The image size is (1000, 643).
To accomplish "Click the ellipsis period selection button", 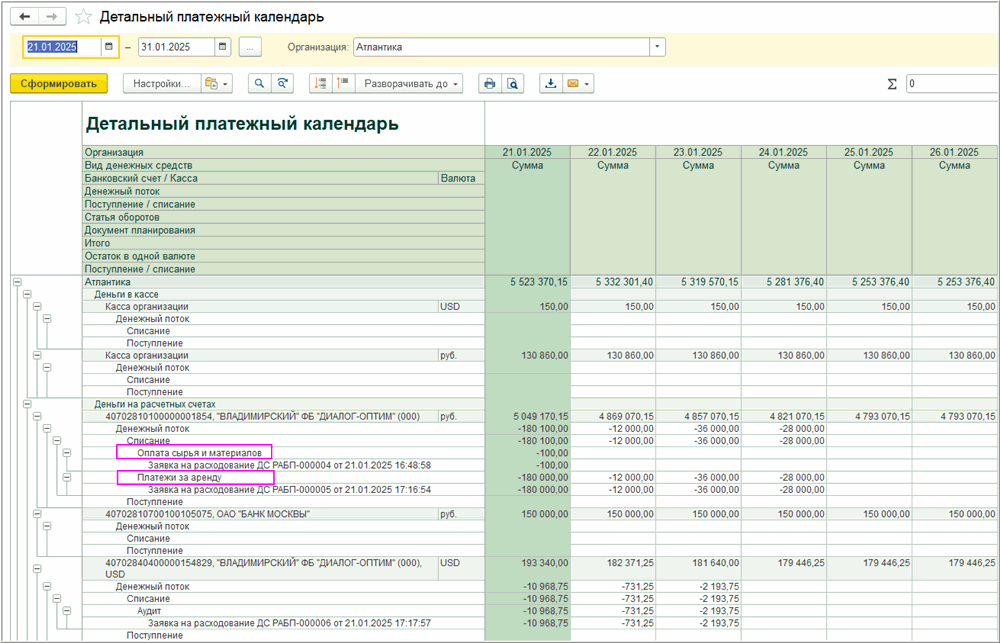I will pos(251,47).
